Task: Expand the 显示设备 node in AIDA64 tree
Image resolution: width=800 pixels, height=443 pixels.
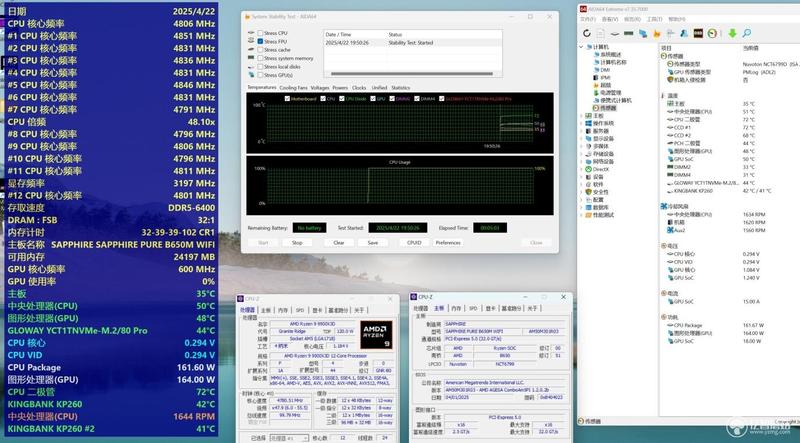Action: coord(581,139)
